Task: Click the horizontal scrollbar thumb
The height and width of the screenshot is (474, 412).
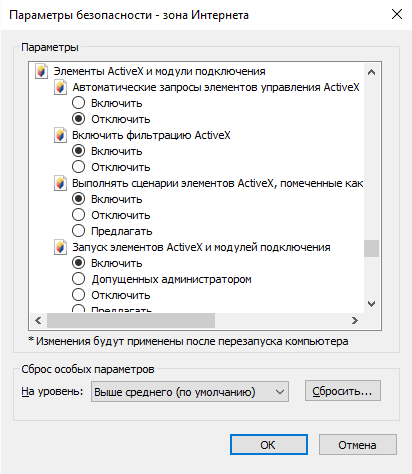Action: pyautogui.click(x=131, y=321)
